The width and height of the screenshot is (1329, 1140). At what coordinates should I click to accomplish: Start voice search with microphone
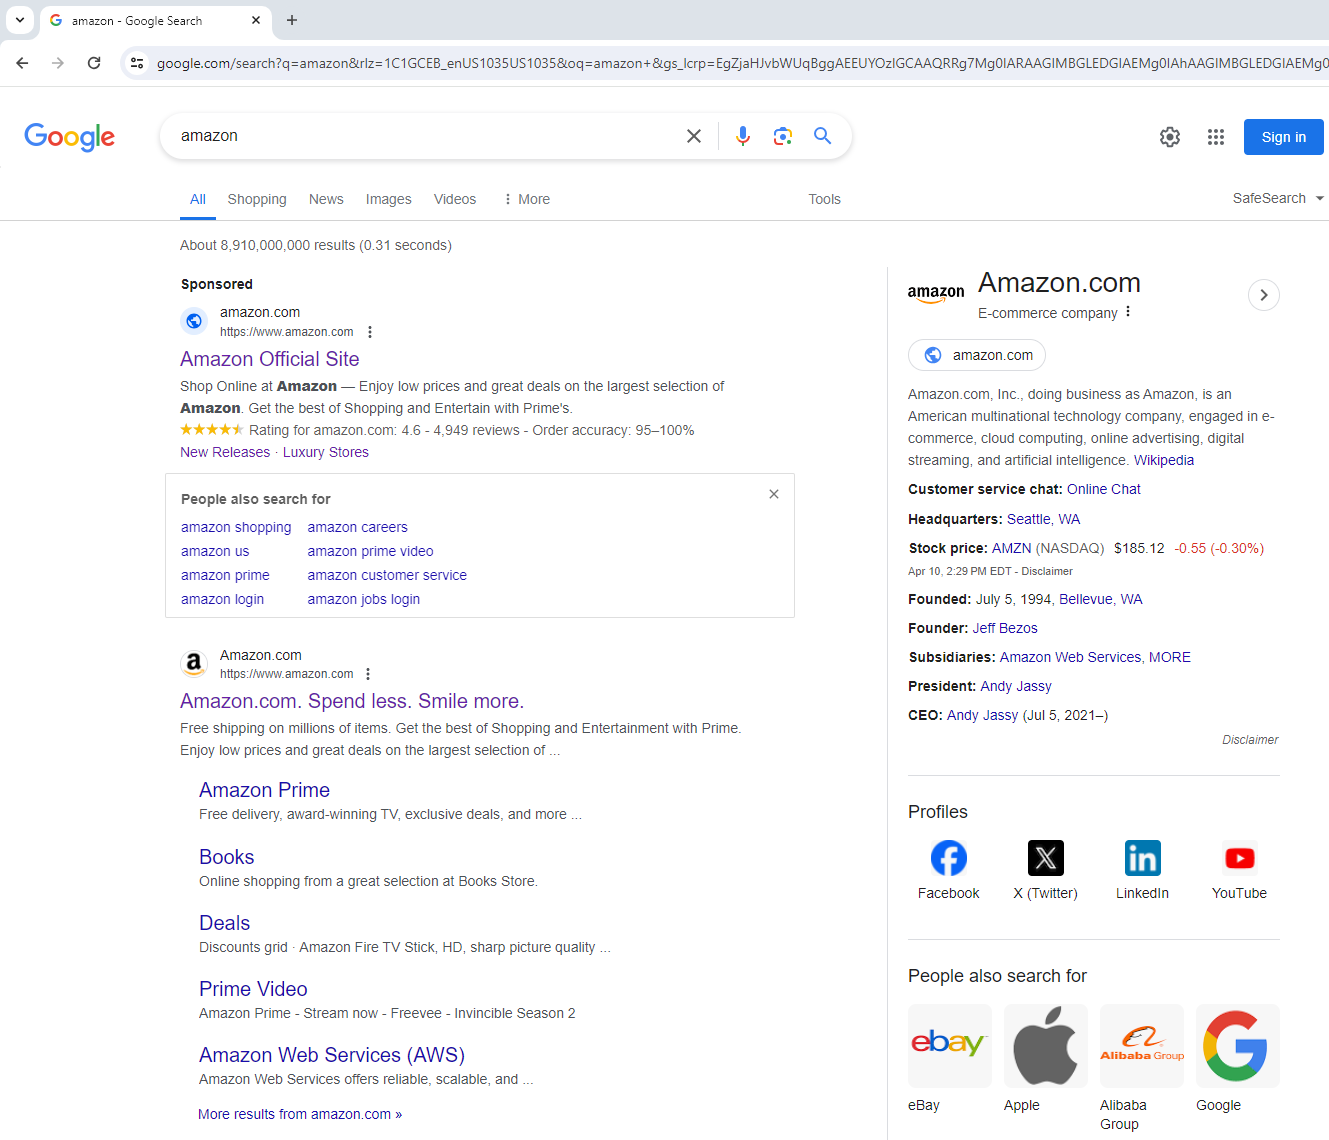tap(743, 136)
